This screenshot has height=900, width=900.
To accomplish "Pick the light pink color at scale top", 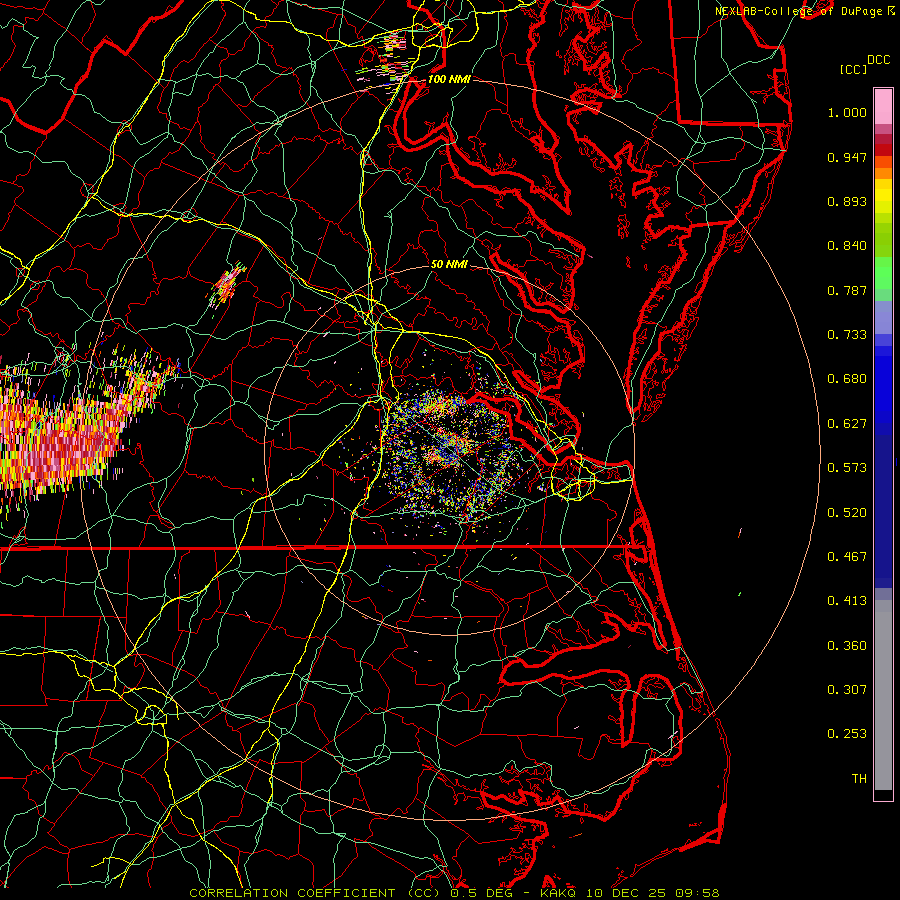I will coord(883,106).
